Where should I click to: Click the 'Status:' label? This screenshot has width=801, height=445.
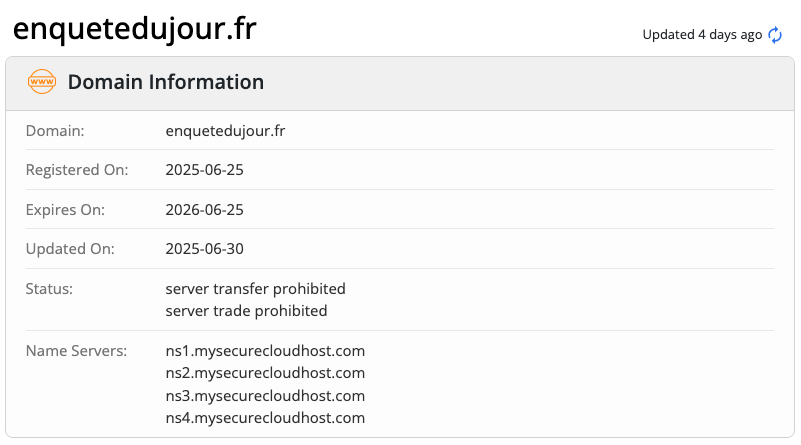point(50,289)
